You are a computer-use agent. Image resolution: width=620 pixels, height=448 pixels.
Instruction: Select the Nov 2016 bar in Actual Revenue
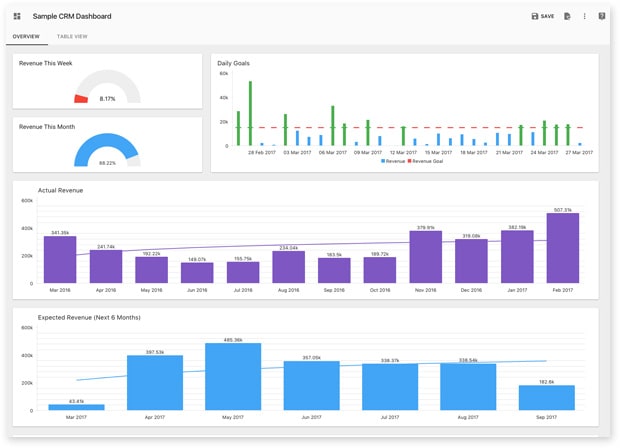425,257
